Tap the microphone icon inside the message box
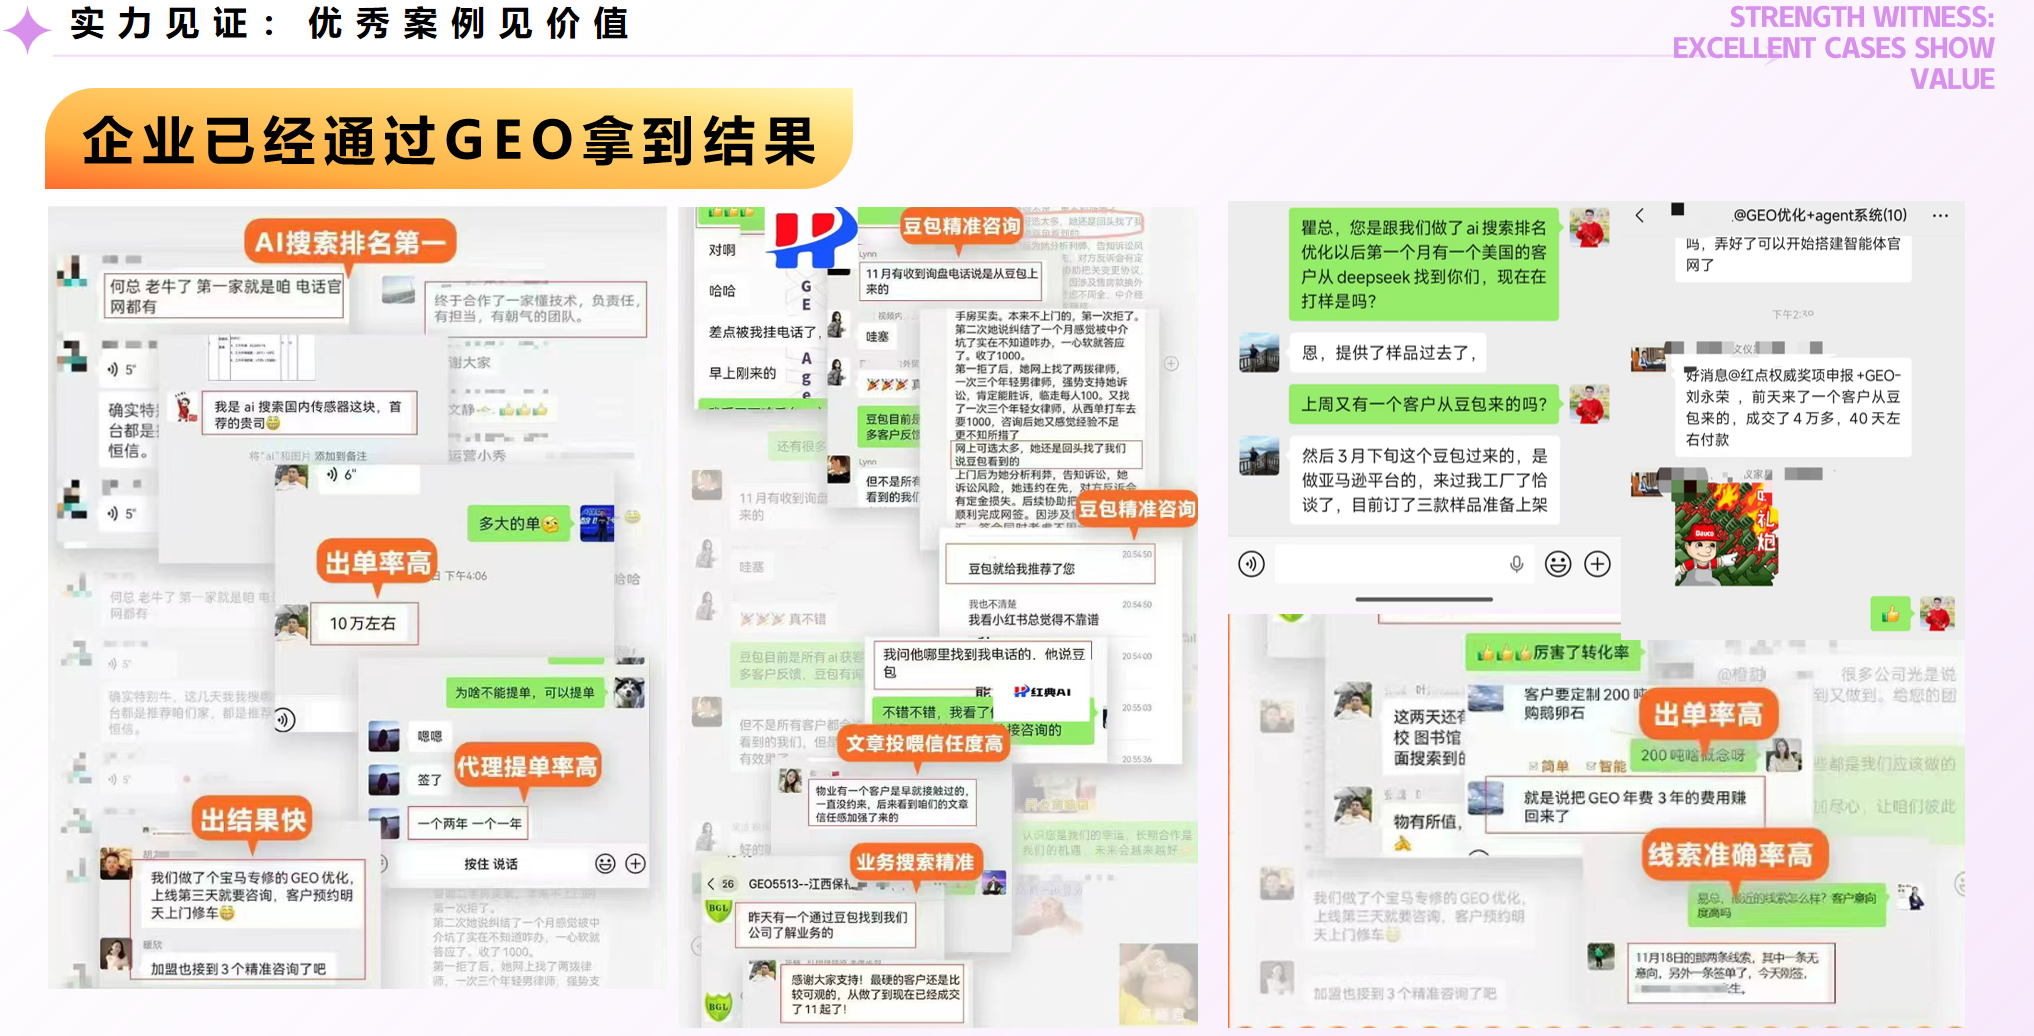The image size is (2034, 1036). pos(1516,564)
